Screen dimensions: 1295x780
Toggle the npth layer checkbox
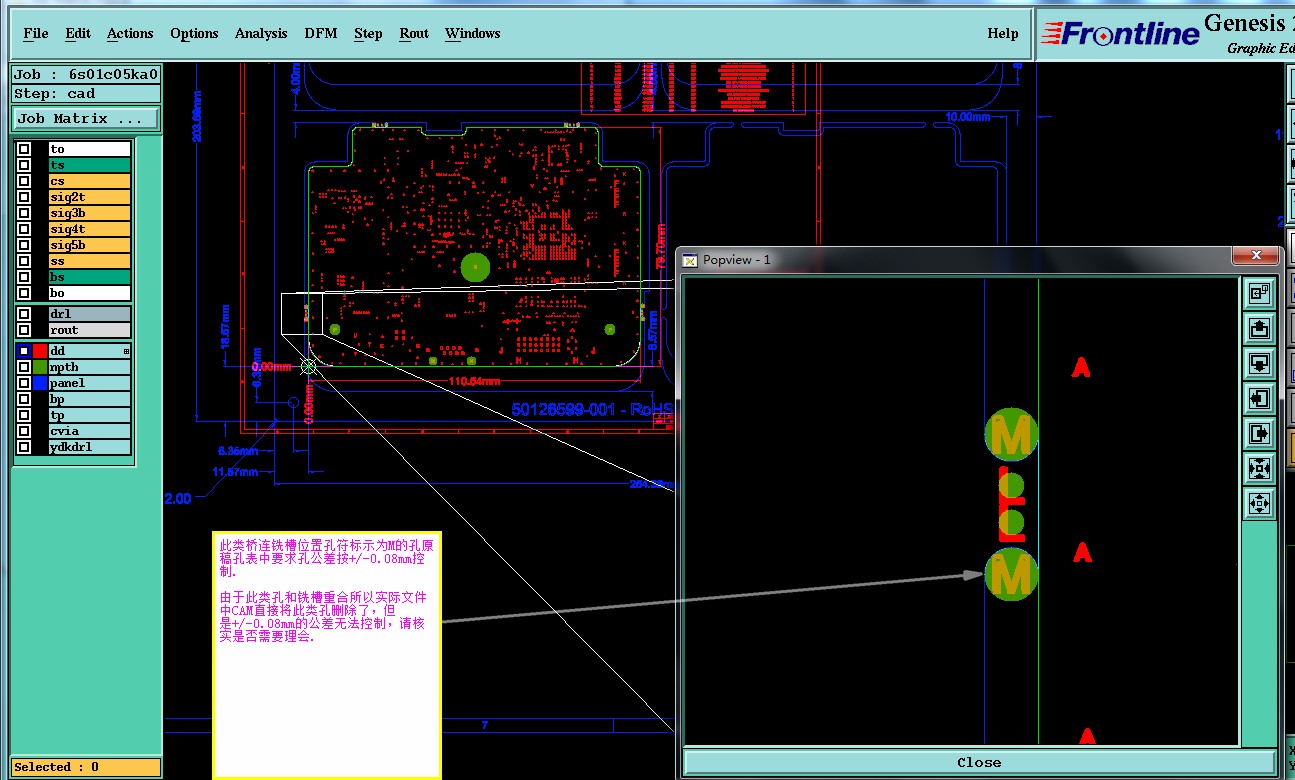24,367
